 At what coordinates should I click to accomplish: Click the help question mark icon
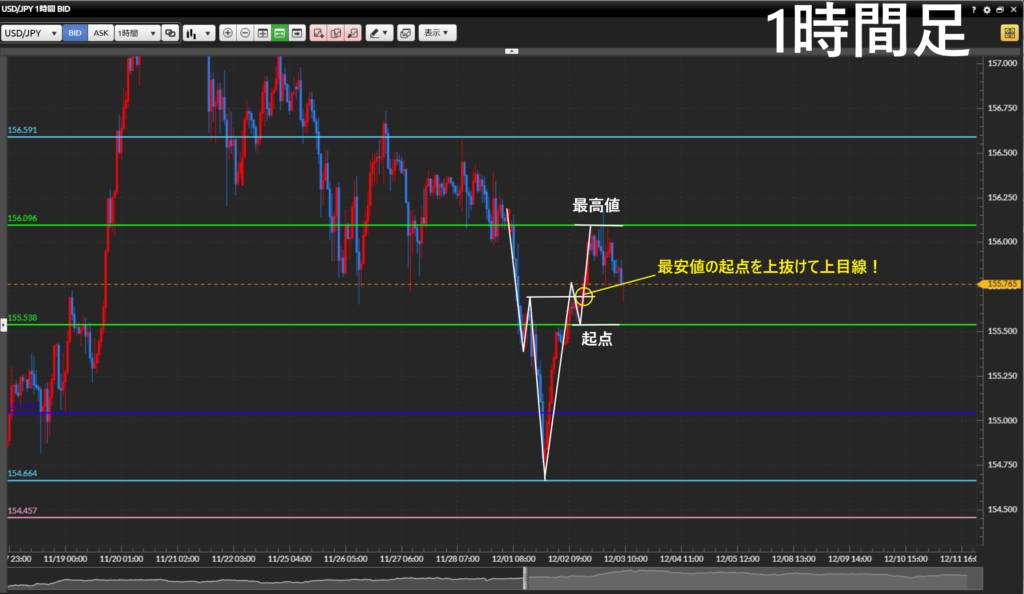(974, 9)
